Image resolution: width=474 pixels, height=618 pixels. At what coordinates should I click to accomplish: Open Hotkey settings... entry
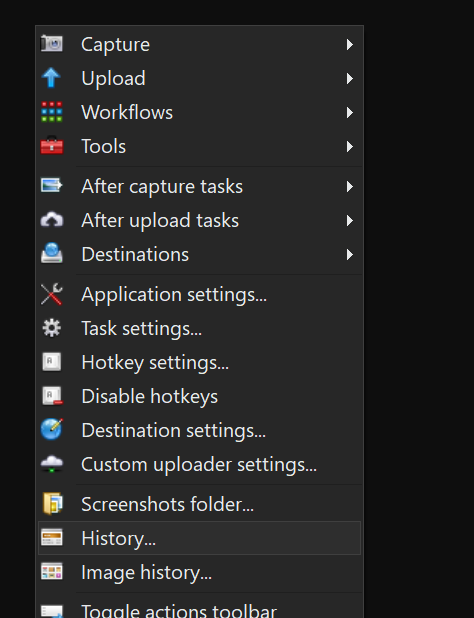[x=199, y=362]
